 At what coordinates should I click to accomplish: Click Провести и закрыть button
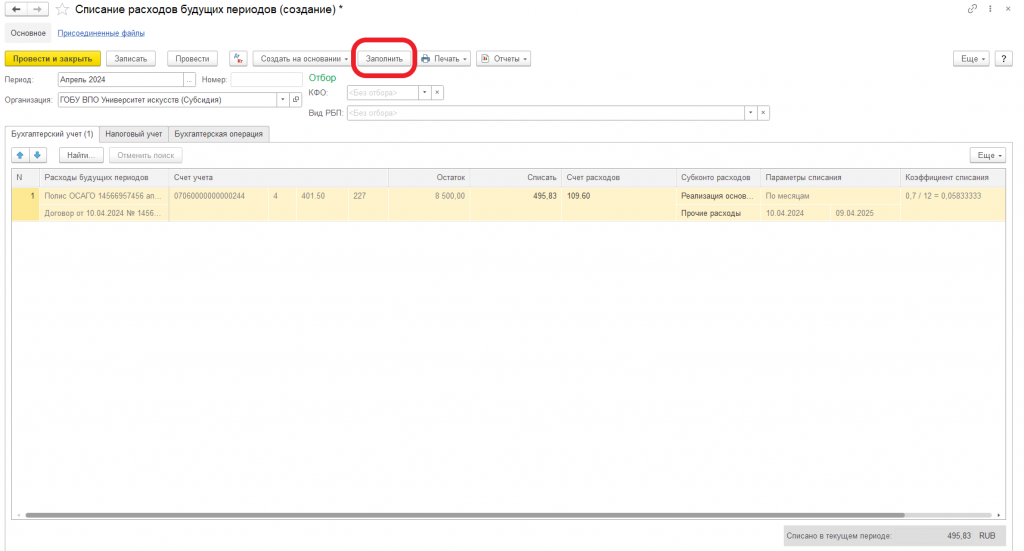pyautogui.click(x=53, y=59)
